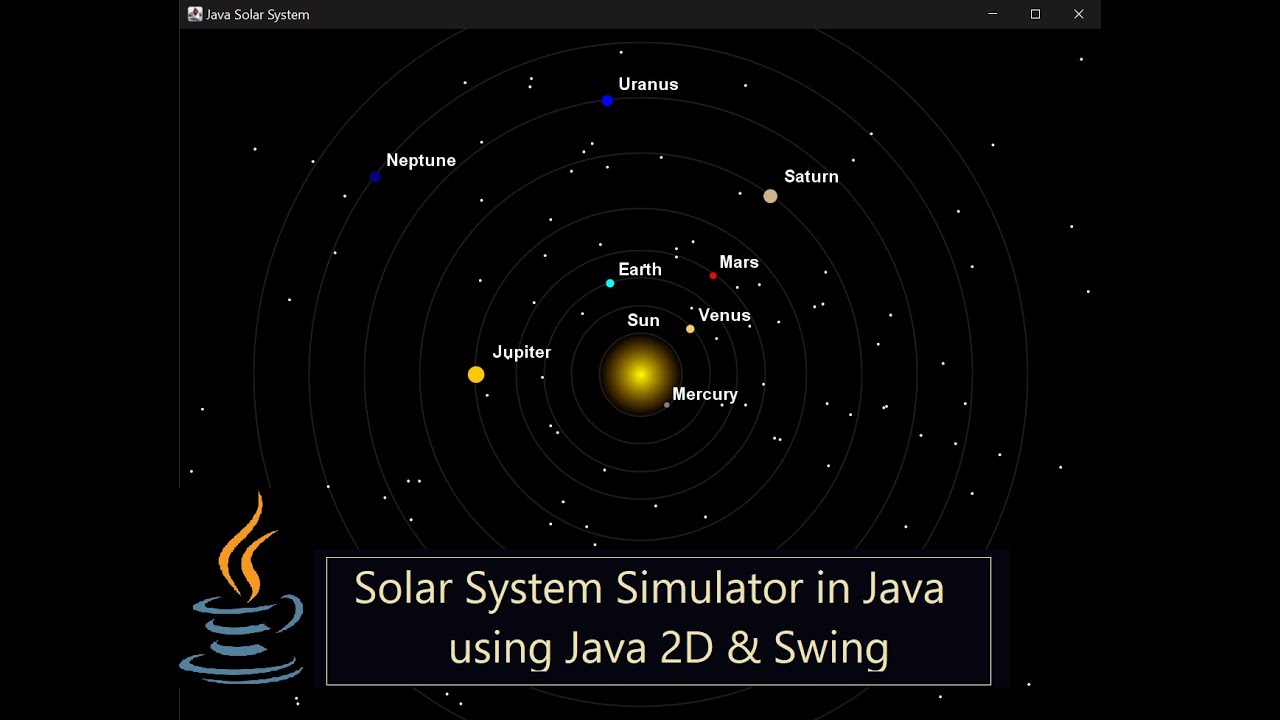Click the "Java Solar System" window title
This screenshot has width=1280, height=720.
coord(257,14)
